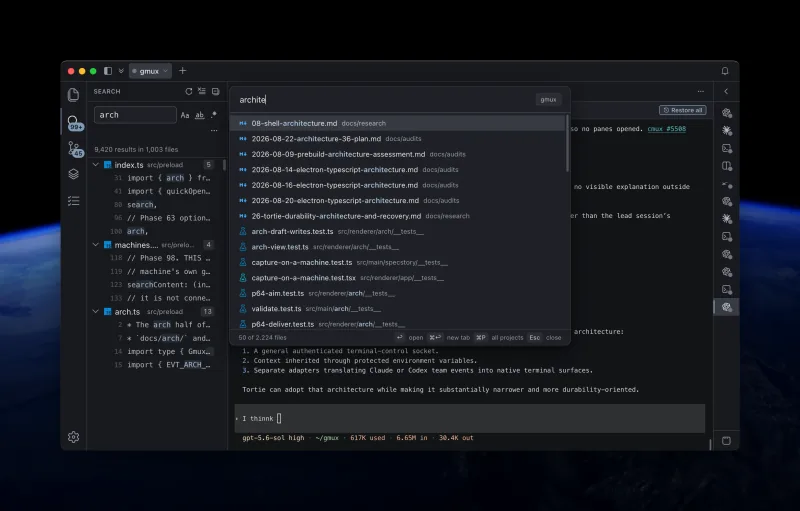Click the markdown icon beside 08-shell-architecture.md
Image resolution: width=800 pixels, height=511 pixels.
coord(243,123)
